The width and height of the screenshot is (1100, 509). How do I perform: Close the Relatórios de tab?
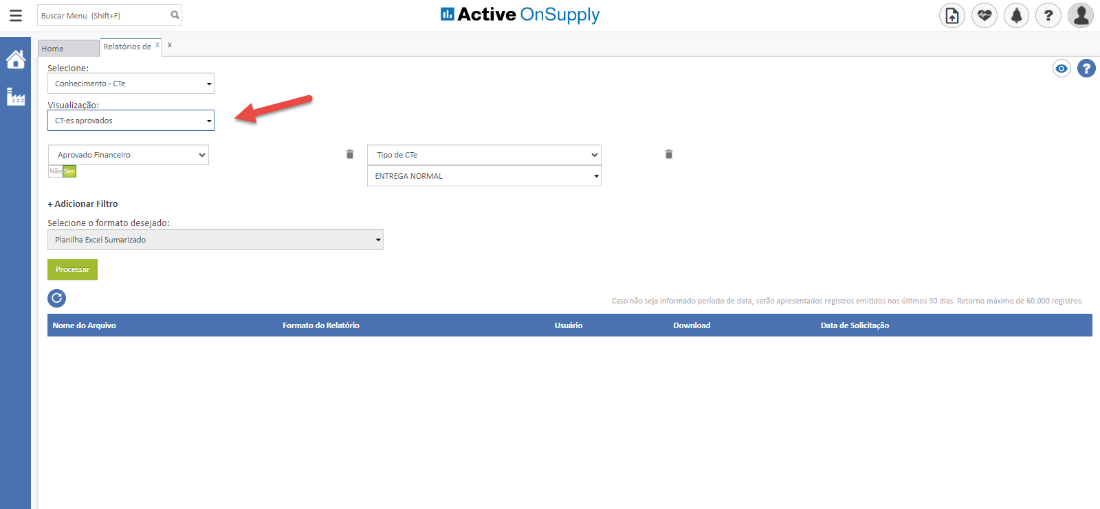(157, 45)
